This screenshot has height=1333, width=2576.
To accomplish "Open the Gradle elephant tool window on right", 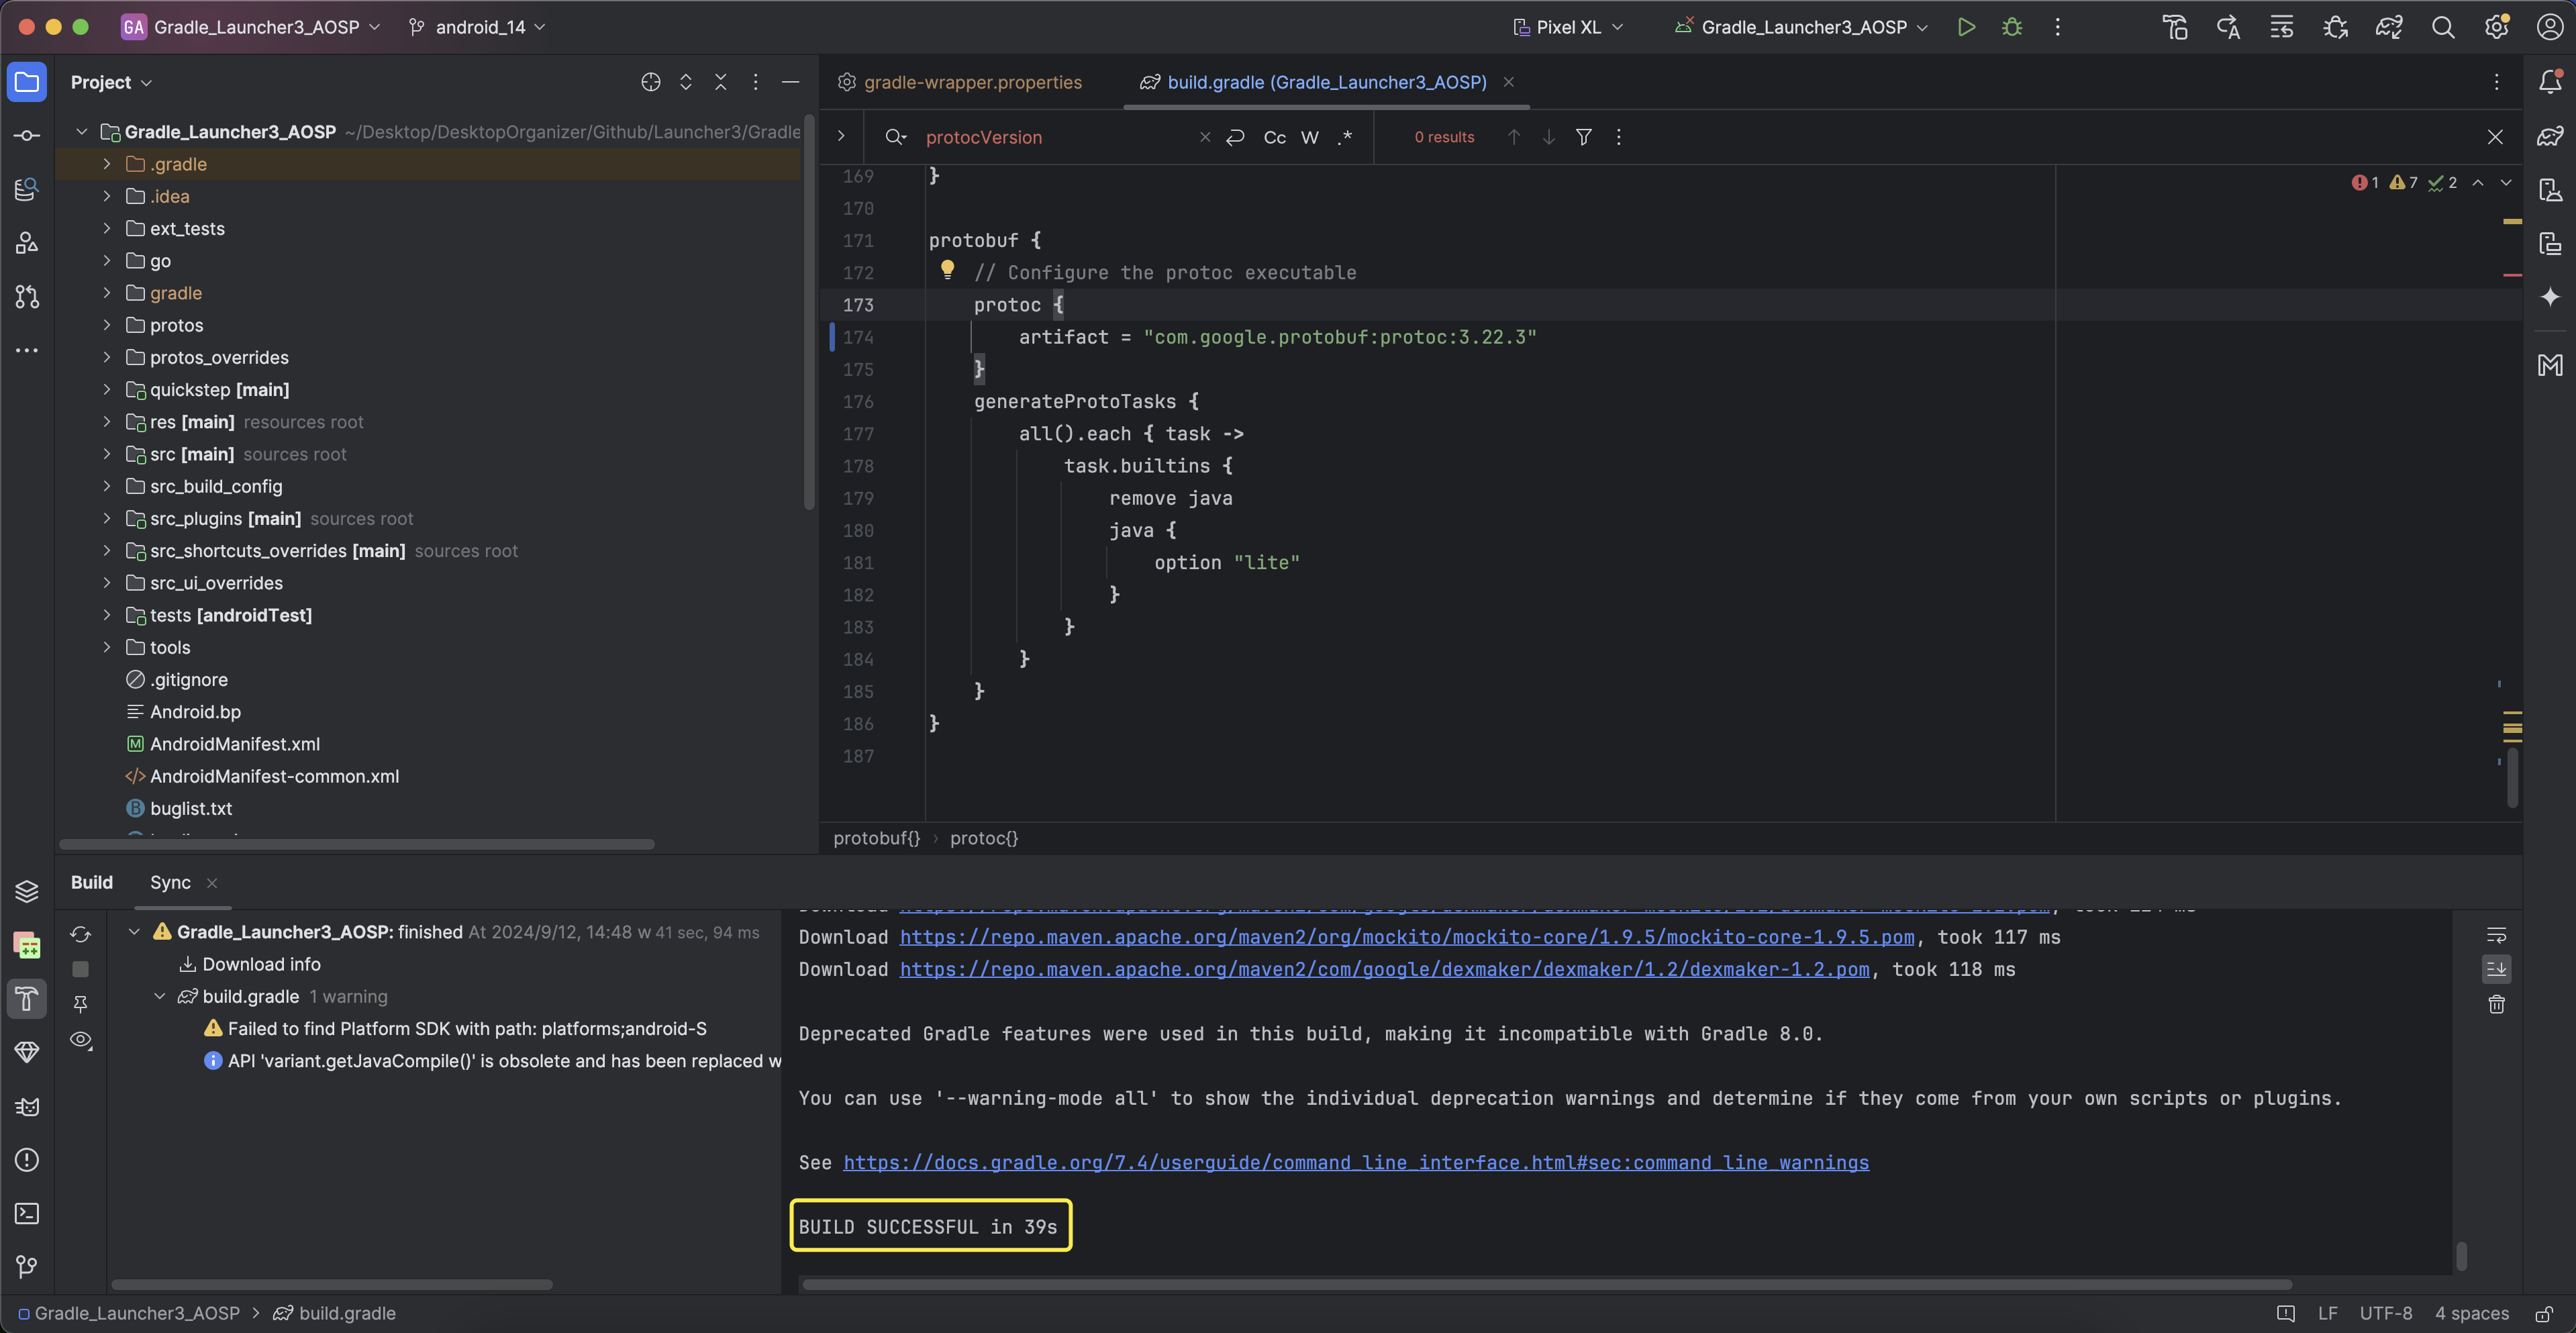I will tap(2549, 135).
